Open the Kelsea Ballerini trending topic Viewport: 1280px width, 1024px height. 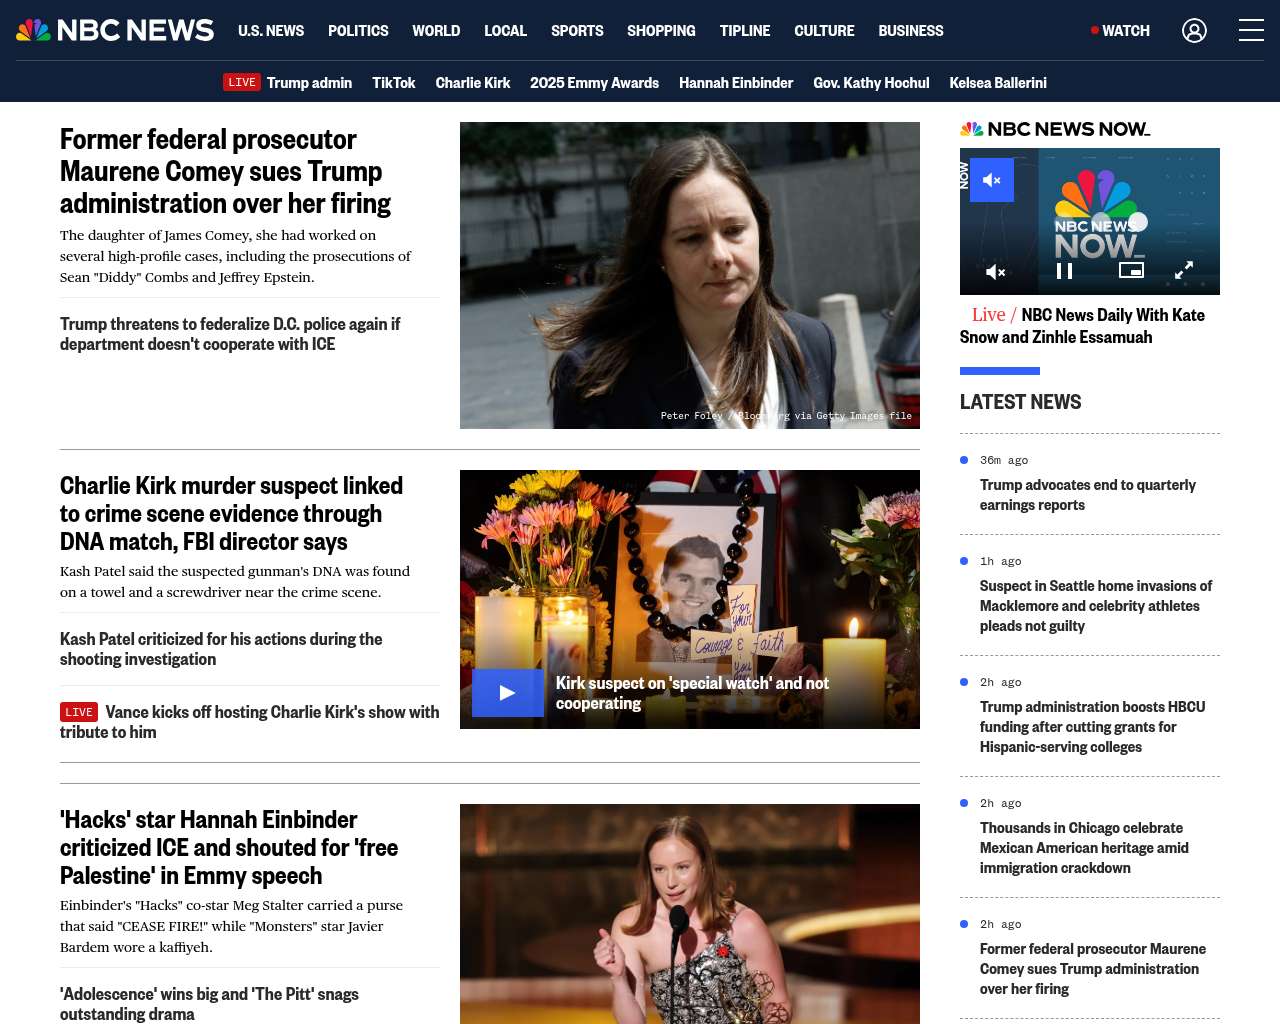(x=998, y=83)
